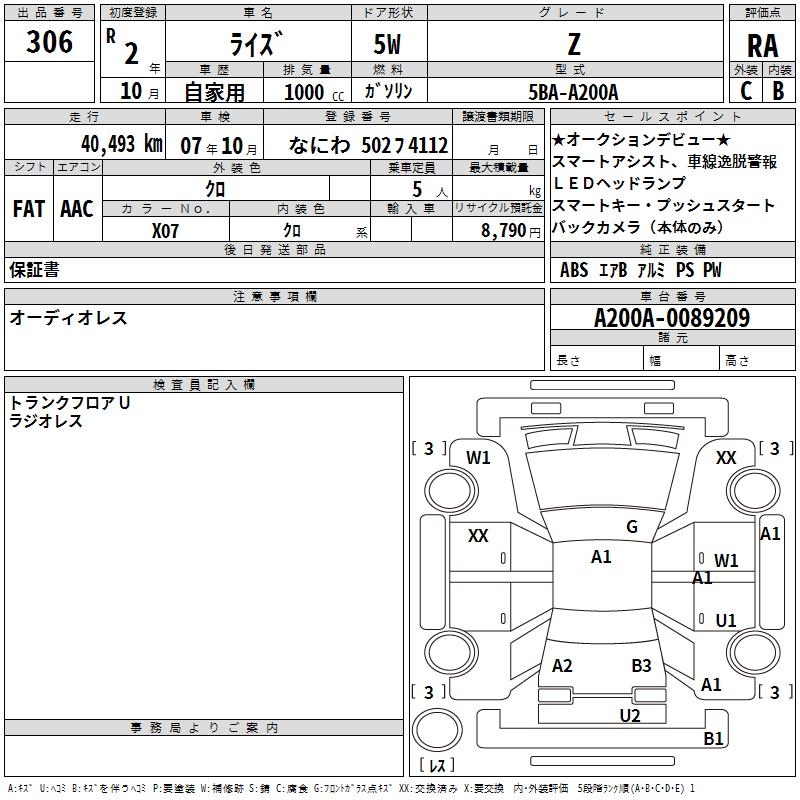Select the shift type FAT
This screenshot has height=800, width=800.
click(29, 209)
